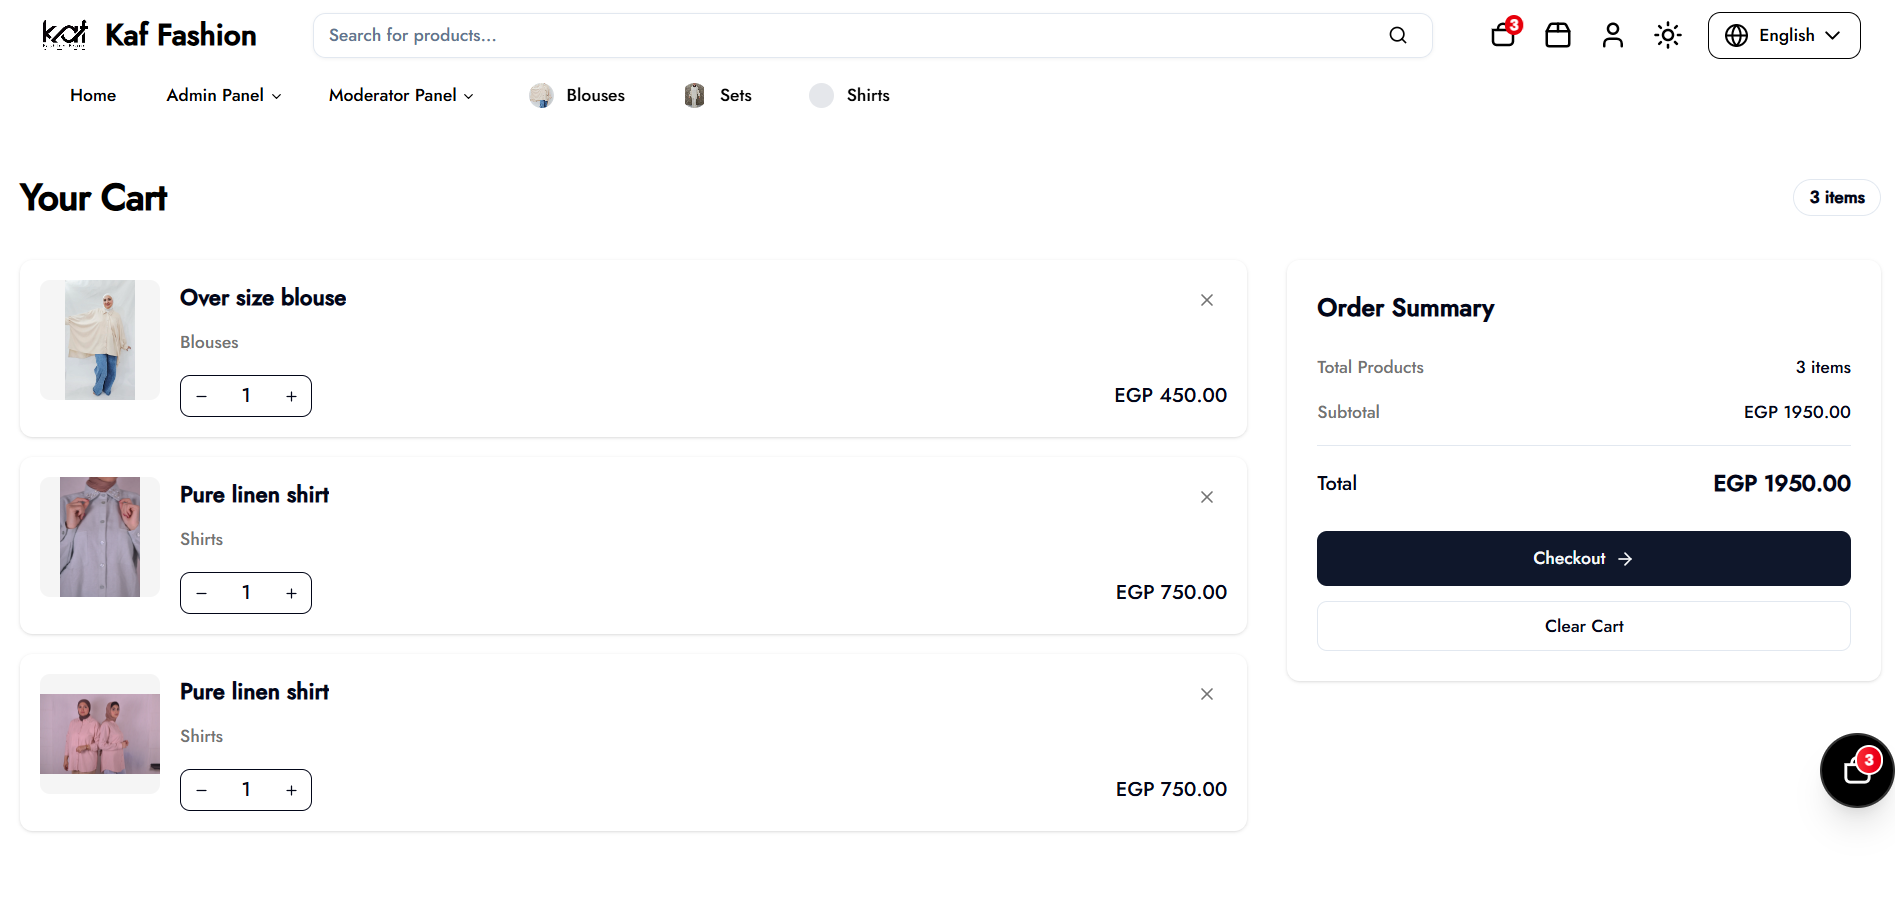1895x906 pixels.
Task: Open the user account profile icon
Action: click(x=1613, y=35)
